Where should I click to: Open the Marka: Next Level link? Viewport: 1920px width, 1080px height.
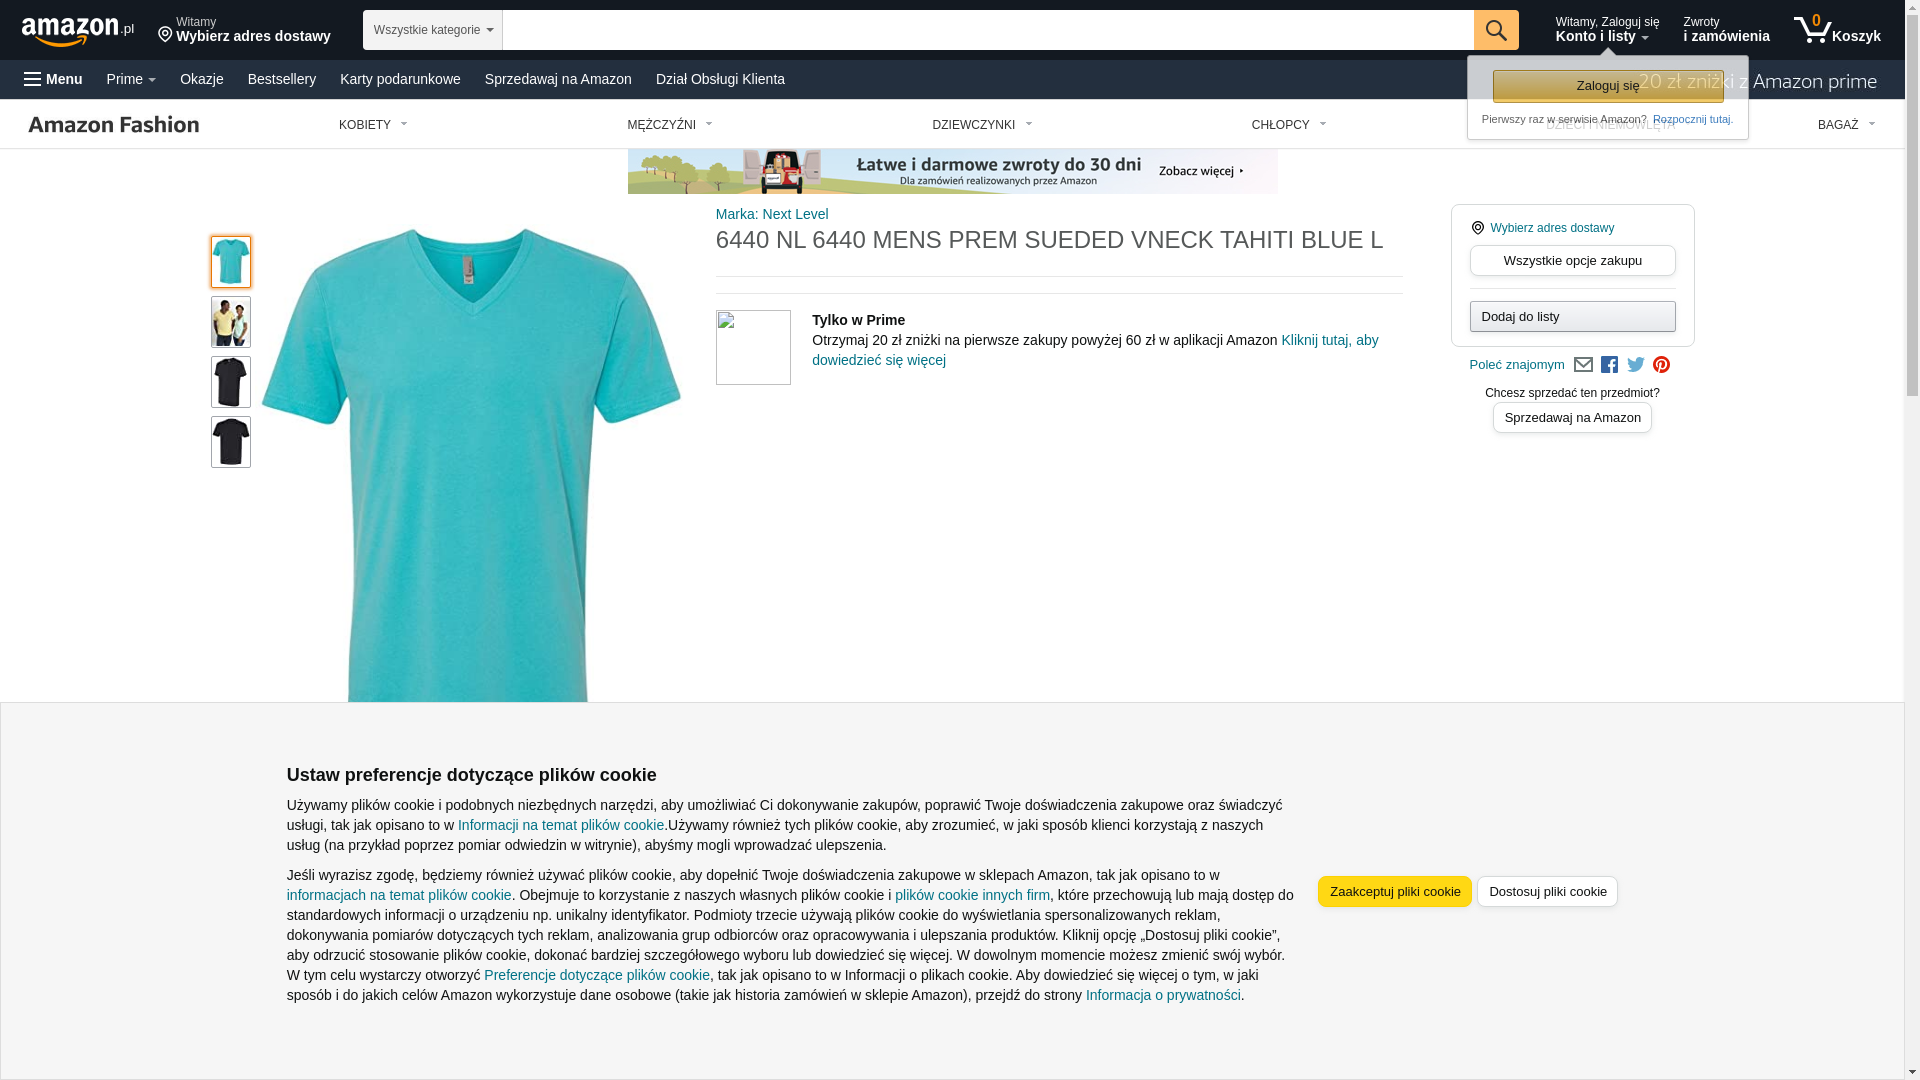[x=772, y=214]
